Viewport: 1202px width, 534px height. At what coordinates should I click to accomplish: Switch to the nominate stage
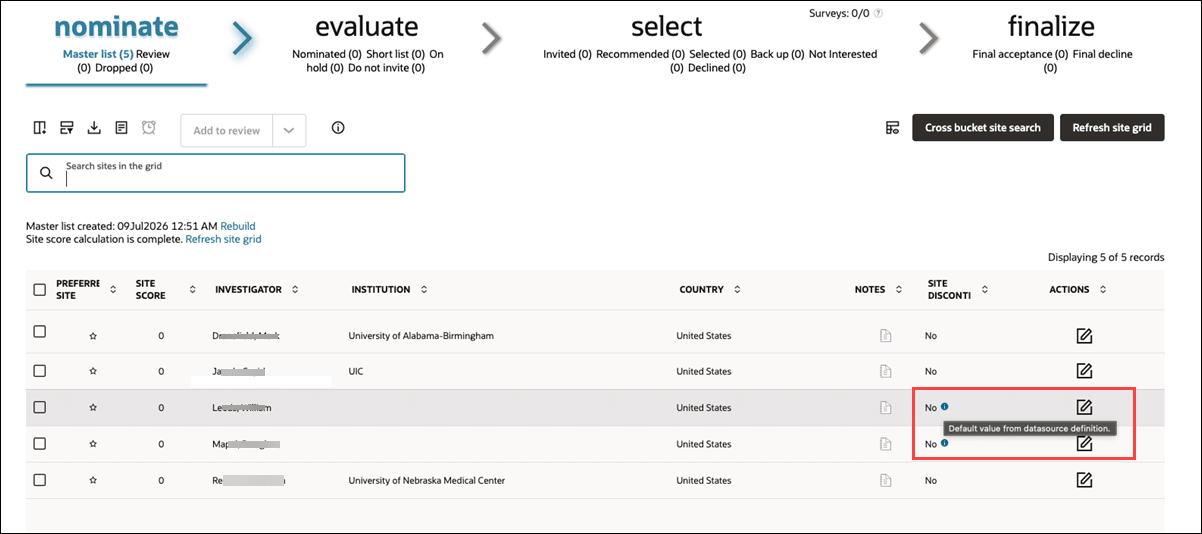click(116, 26)
